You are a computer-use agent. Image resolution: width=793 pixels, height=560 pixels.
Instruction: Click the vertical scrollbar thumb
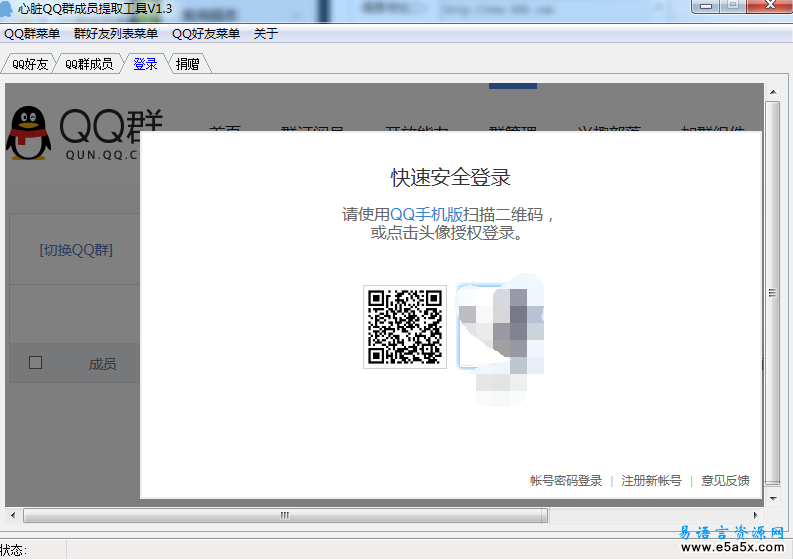(773, 293)
